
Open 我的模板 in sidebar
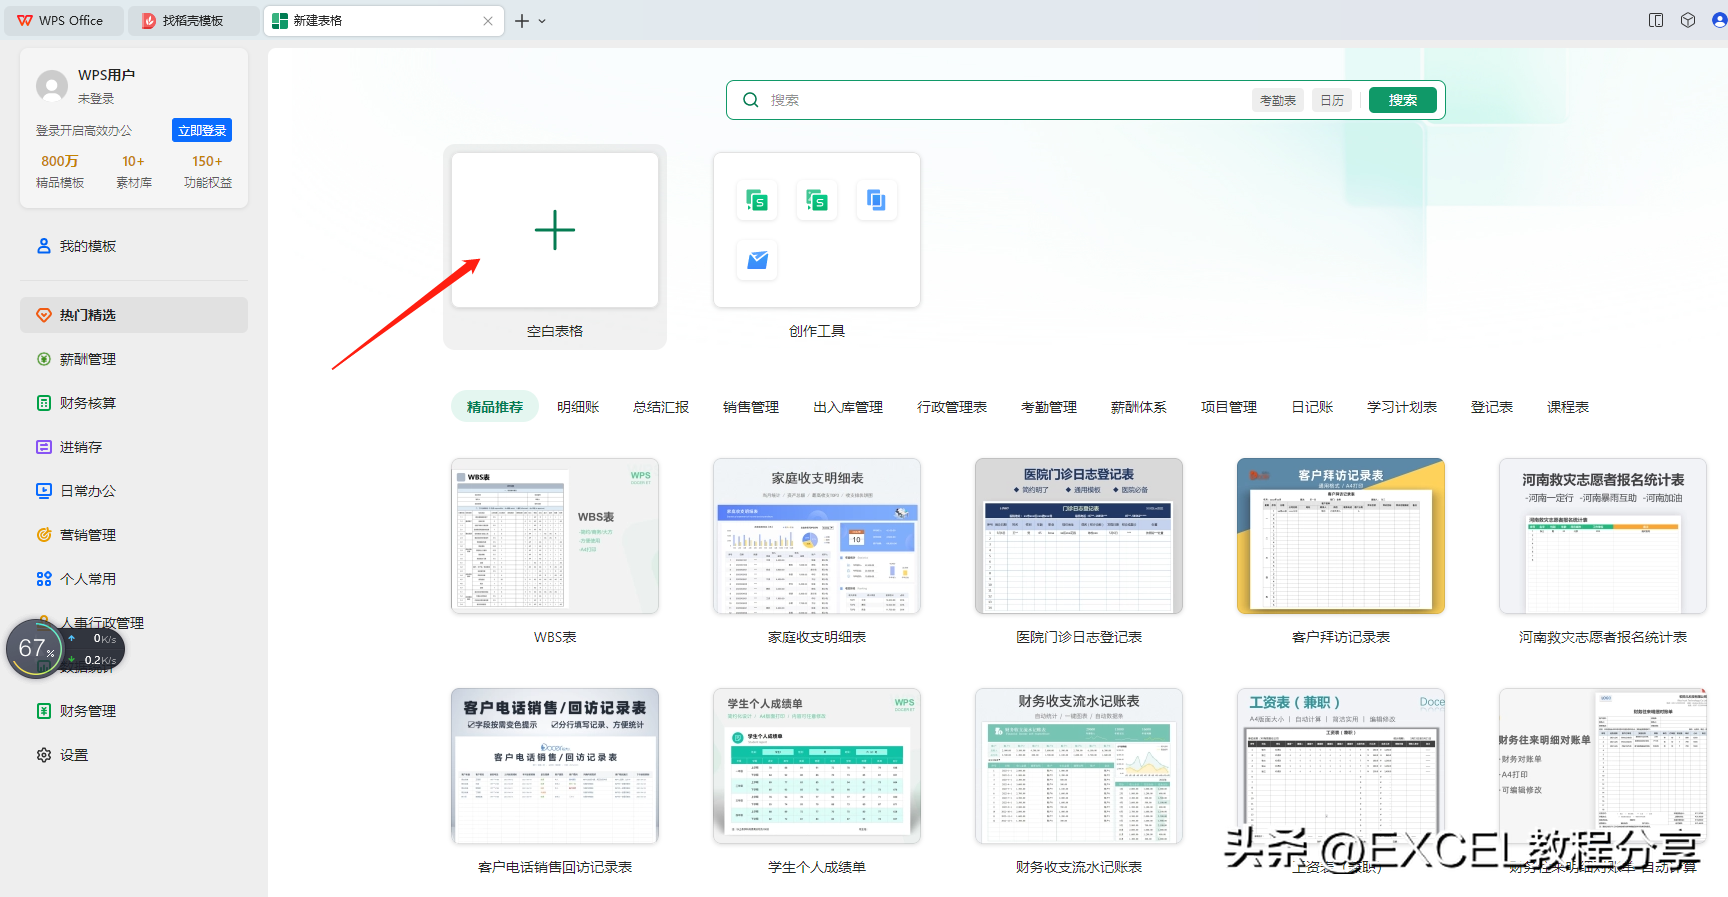[134, 246]
